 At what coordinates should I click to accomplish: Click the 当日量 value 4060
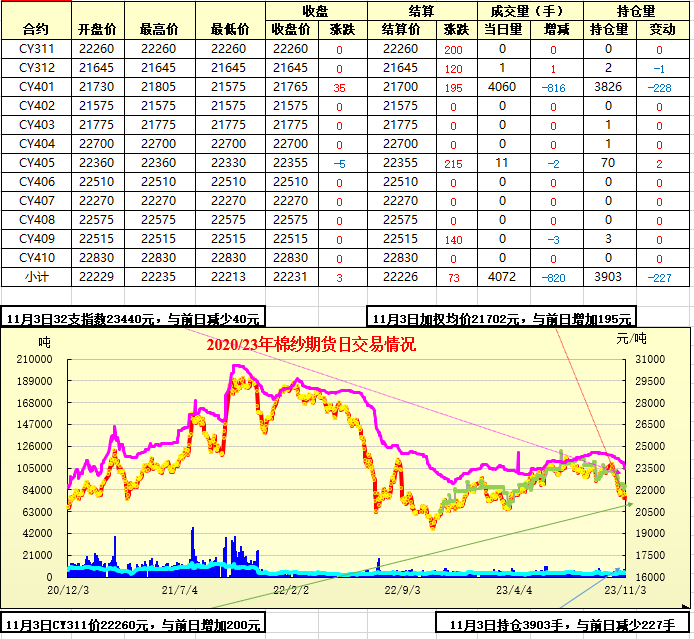click(501, 87)
